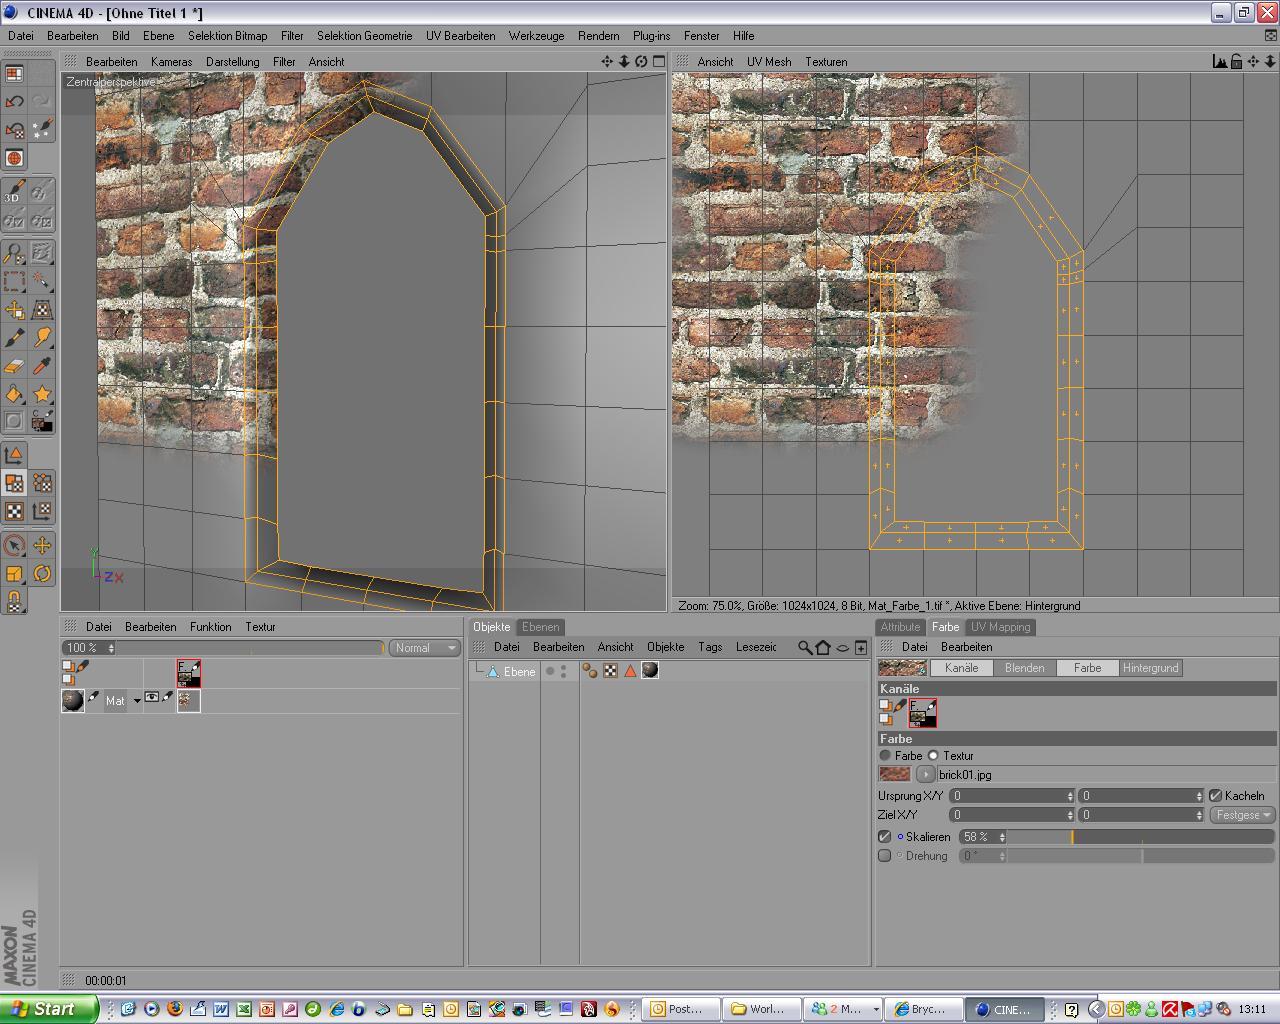Select the star polygon shape tool

[x=42, y=394]
